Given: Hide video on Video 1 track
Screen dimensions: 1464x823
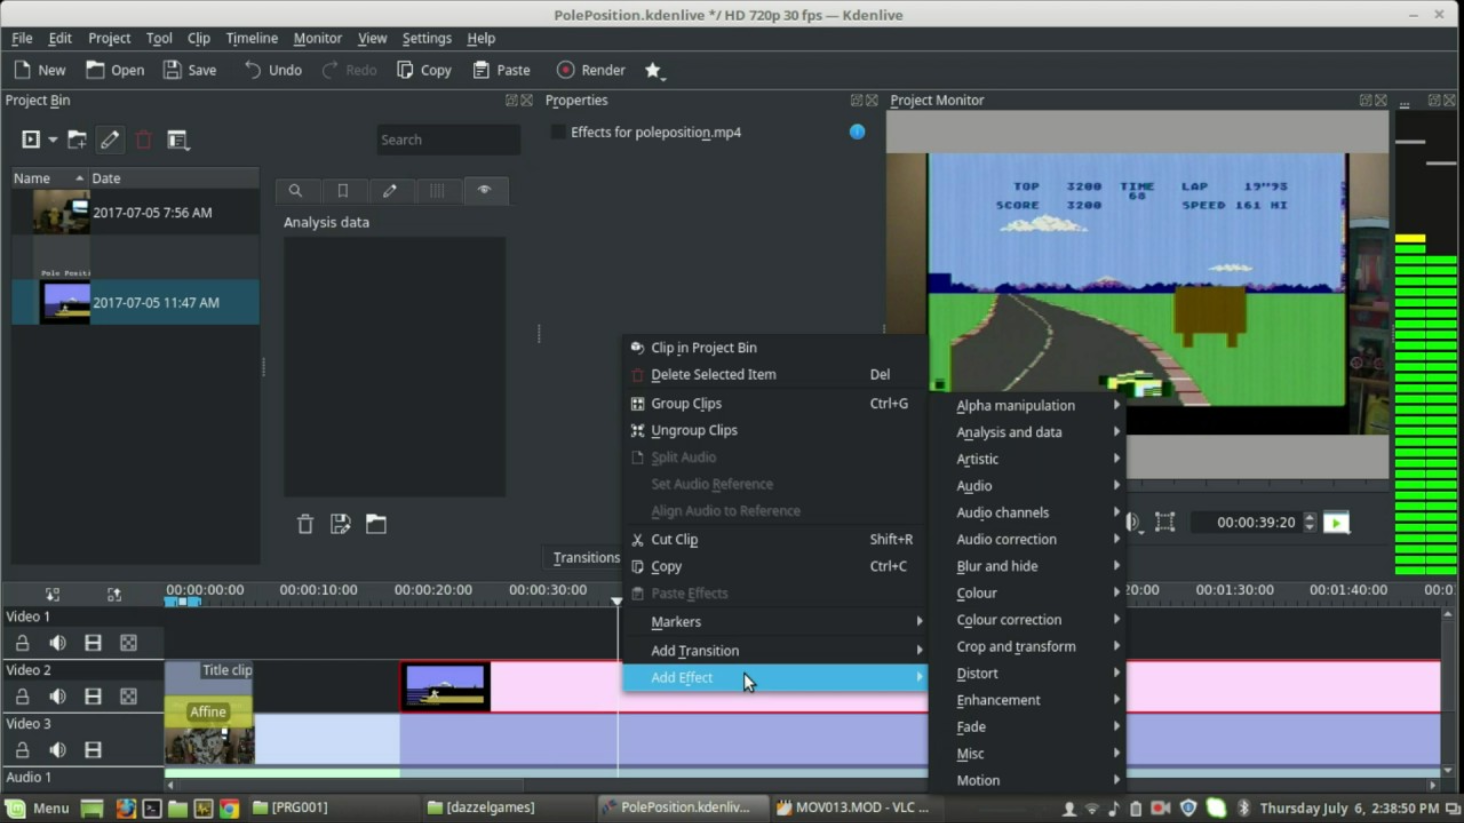Looking at the screenshot, I should pos(93,643).
